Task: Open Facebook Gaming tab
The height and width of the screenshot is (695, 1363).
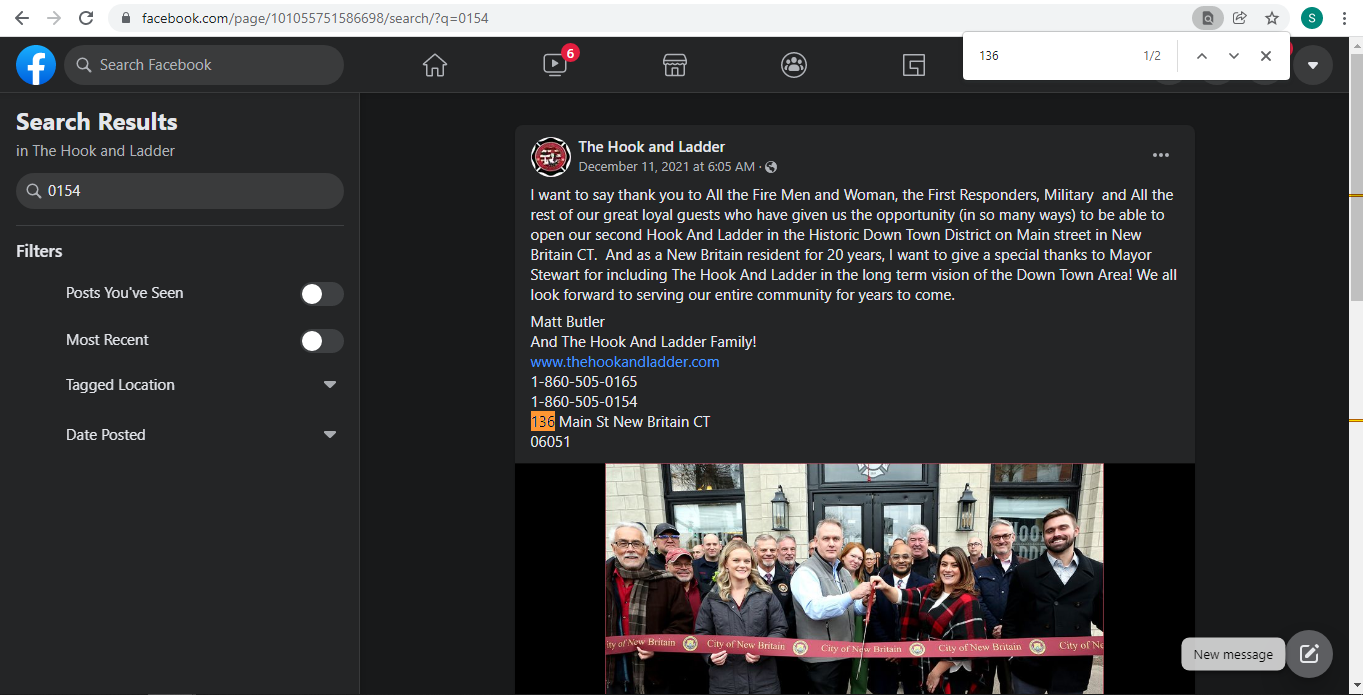Action: (x=913, y=65)
